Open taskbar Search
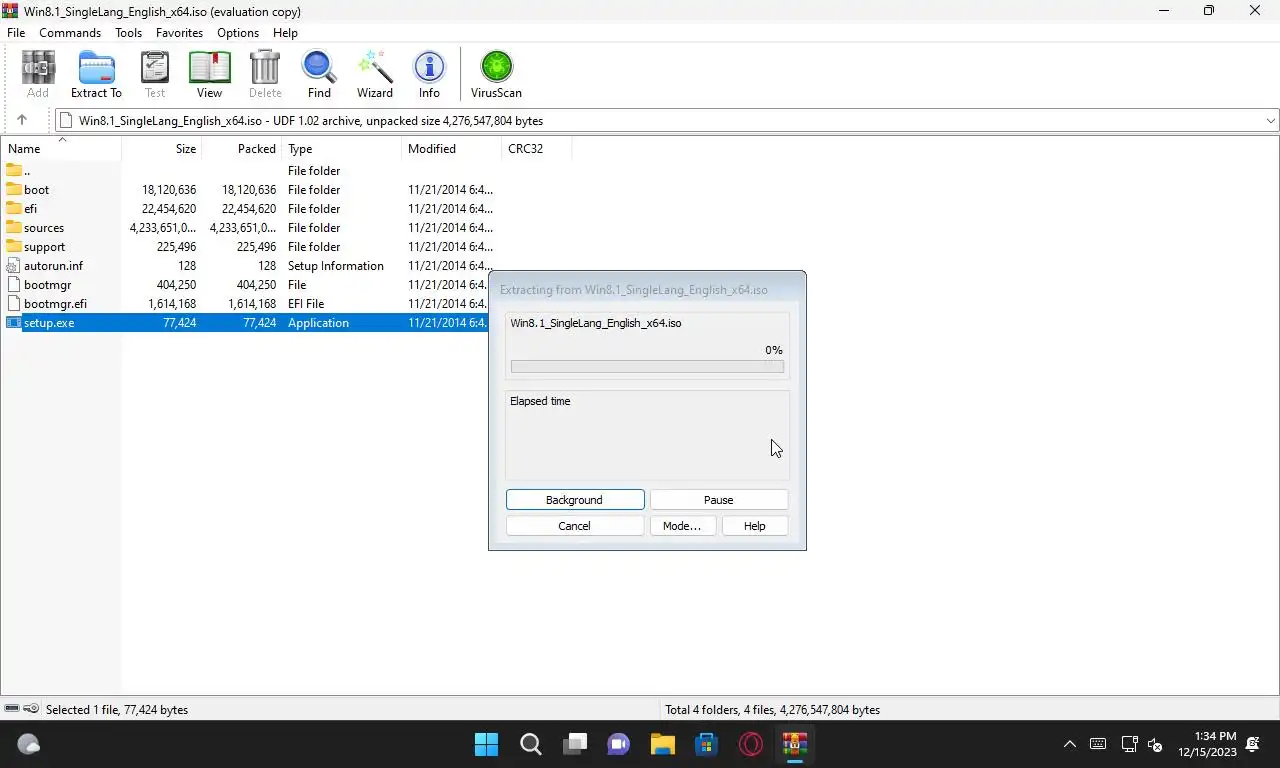1280x768 pixels. [531, 744]
